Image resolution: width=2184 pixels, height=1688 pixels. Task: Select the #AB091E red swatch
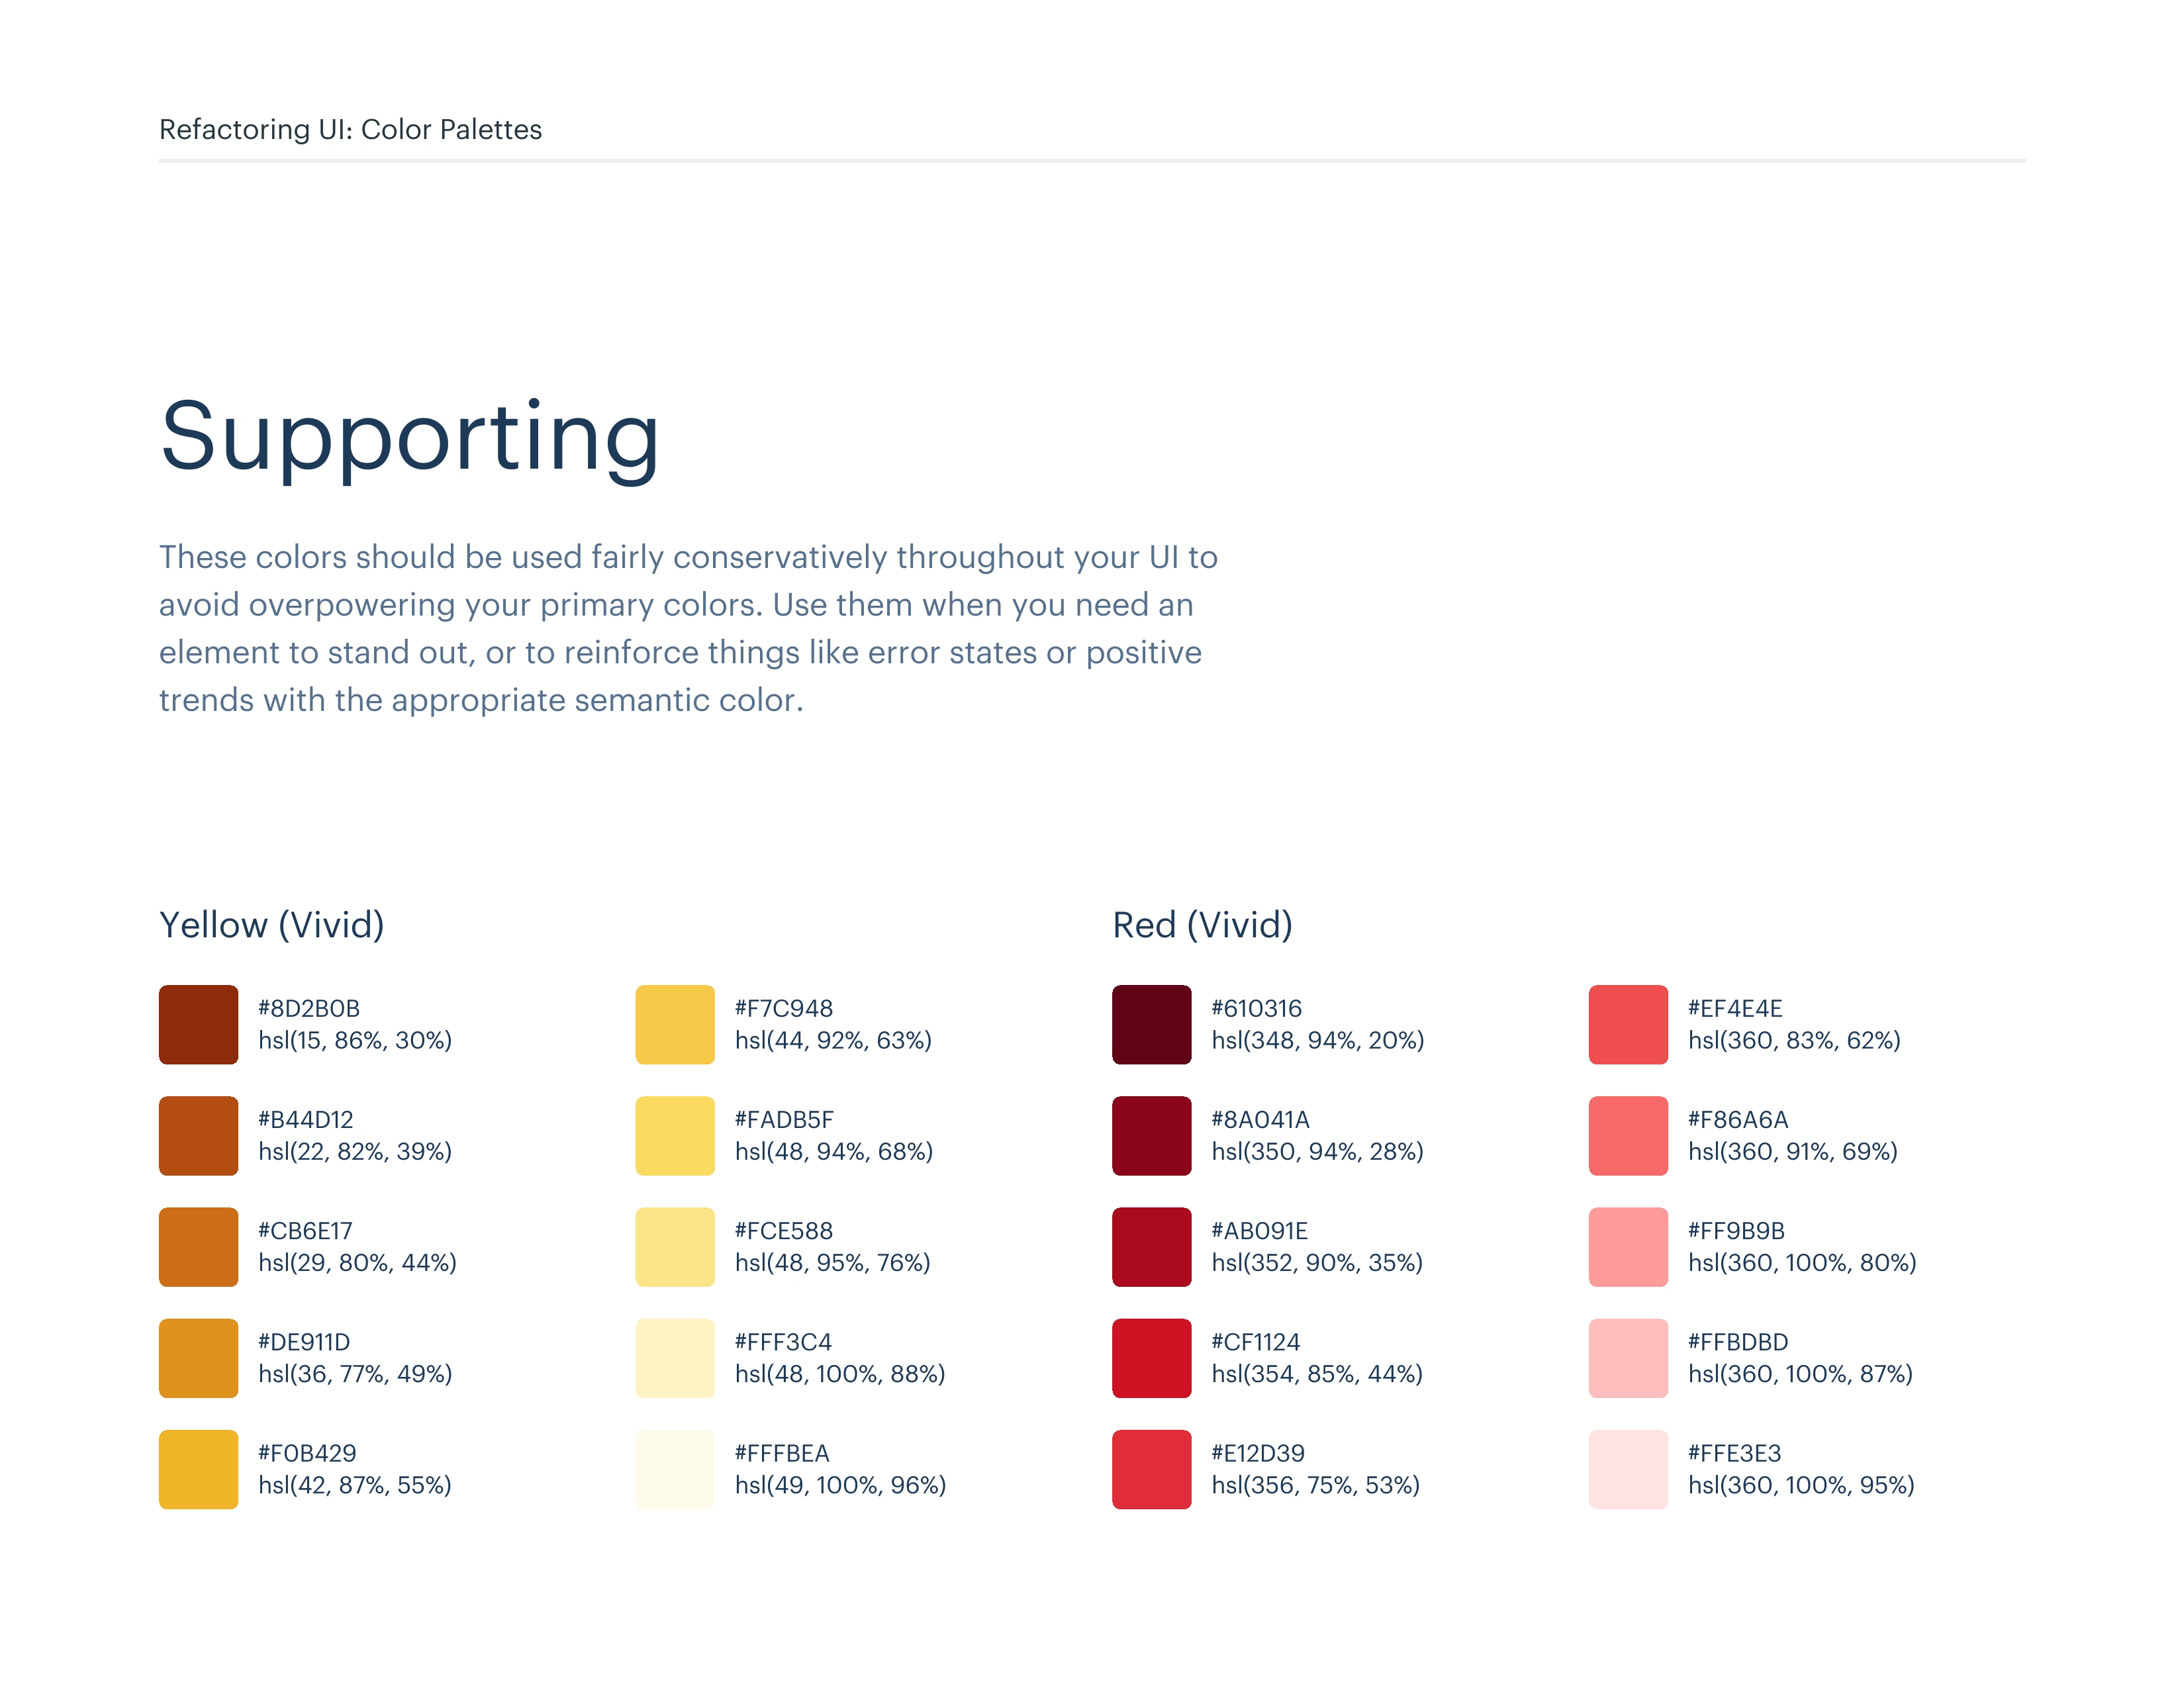click(x=1151, y=1246)
